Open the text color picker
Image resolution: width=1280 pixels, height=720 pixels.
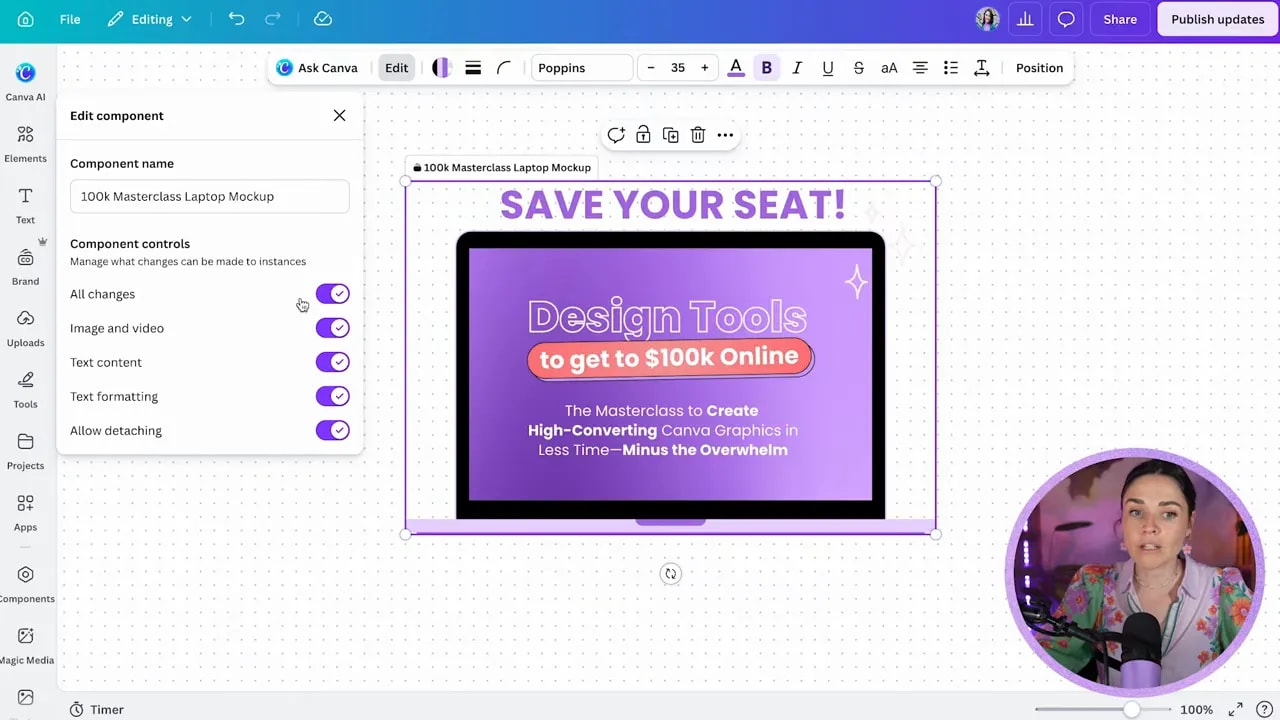(x=736, y=68)
